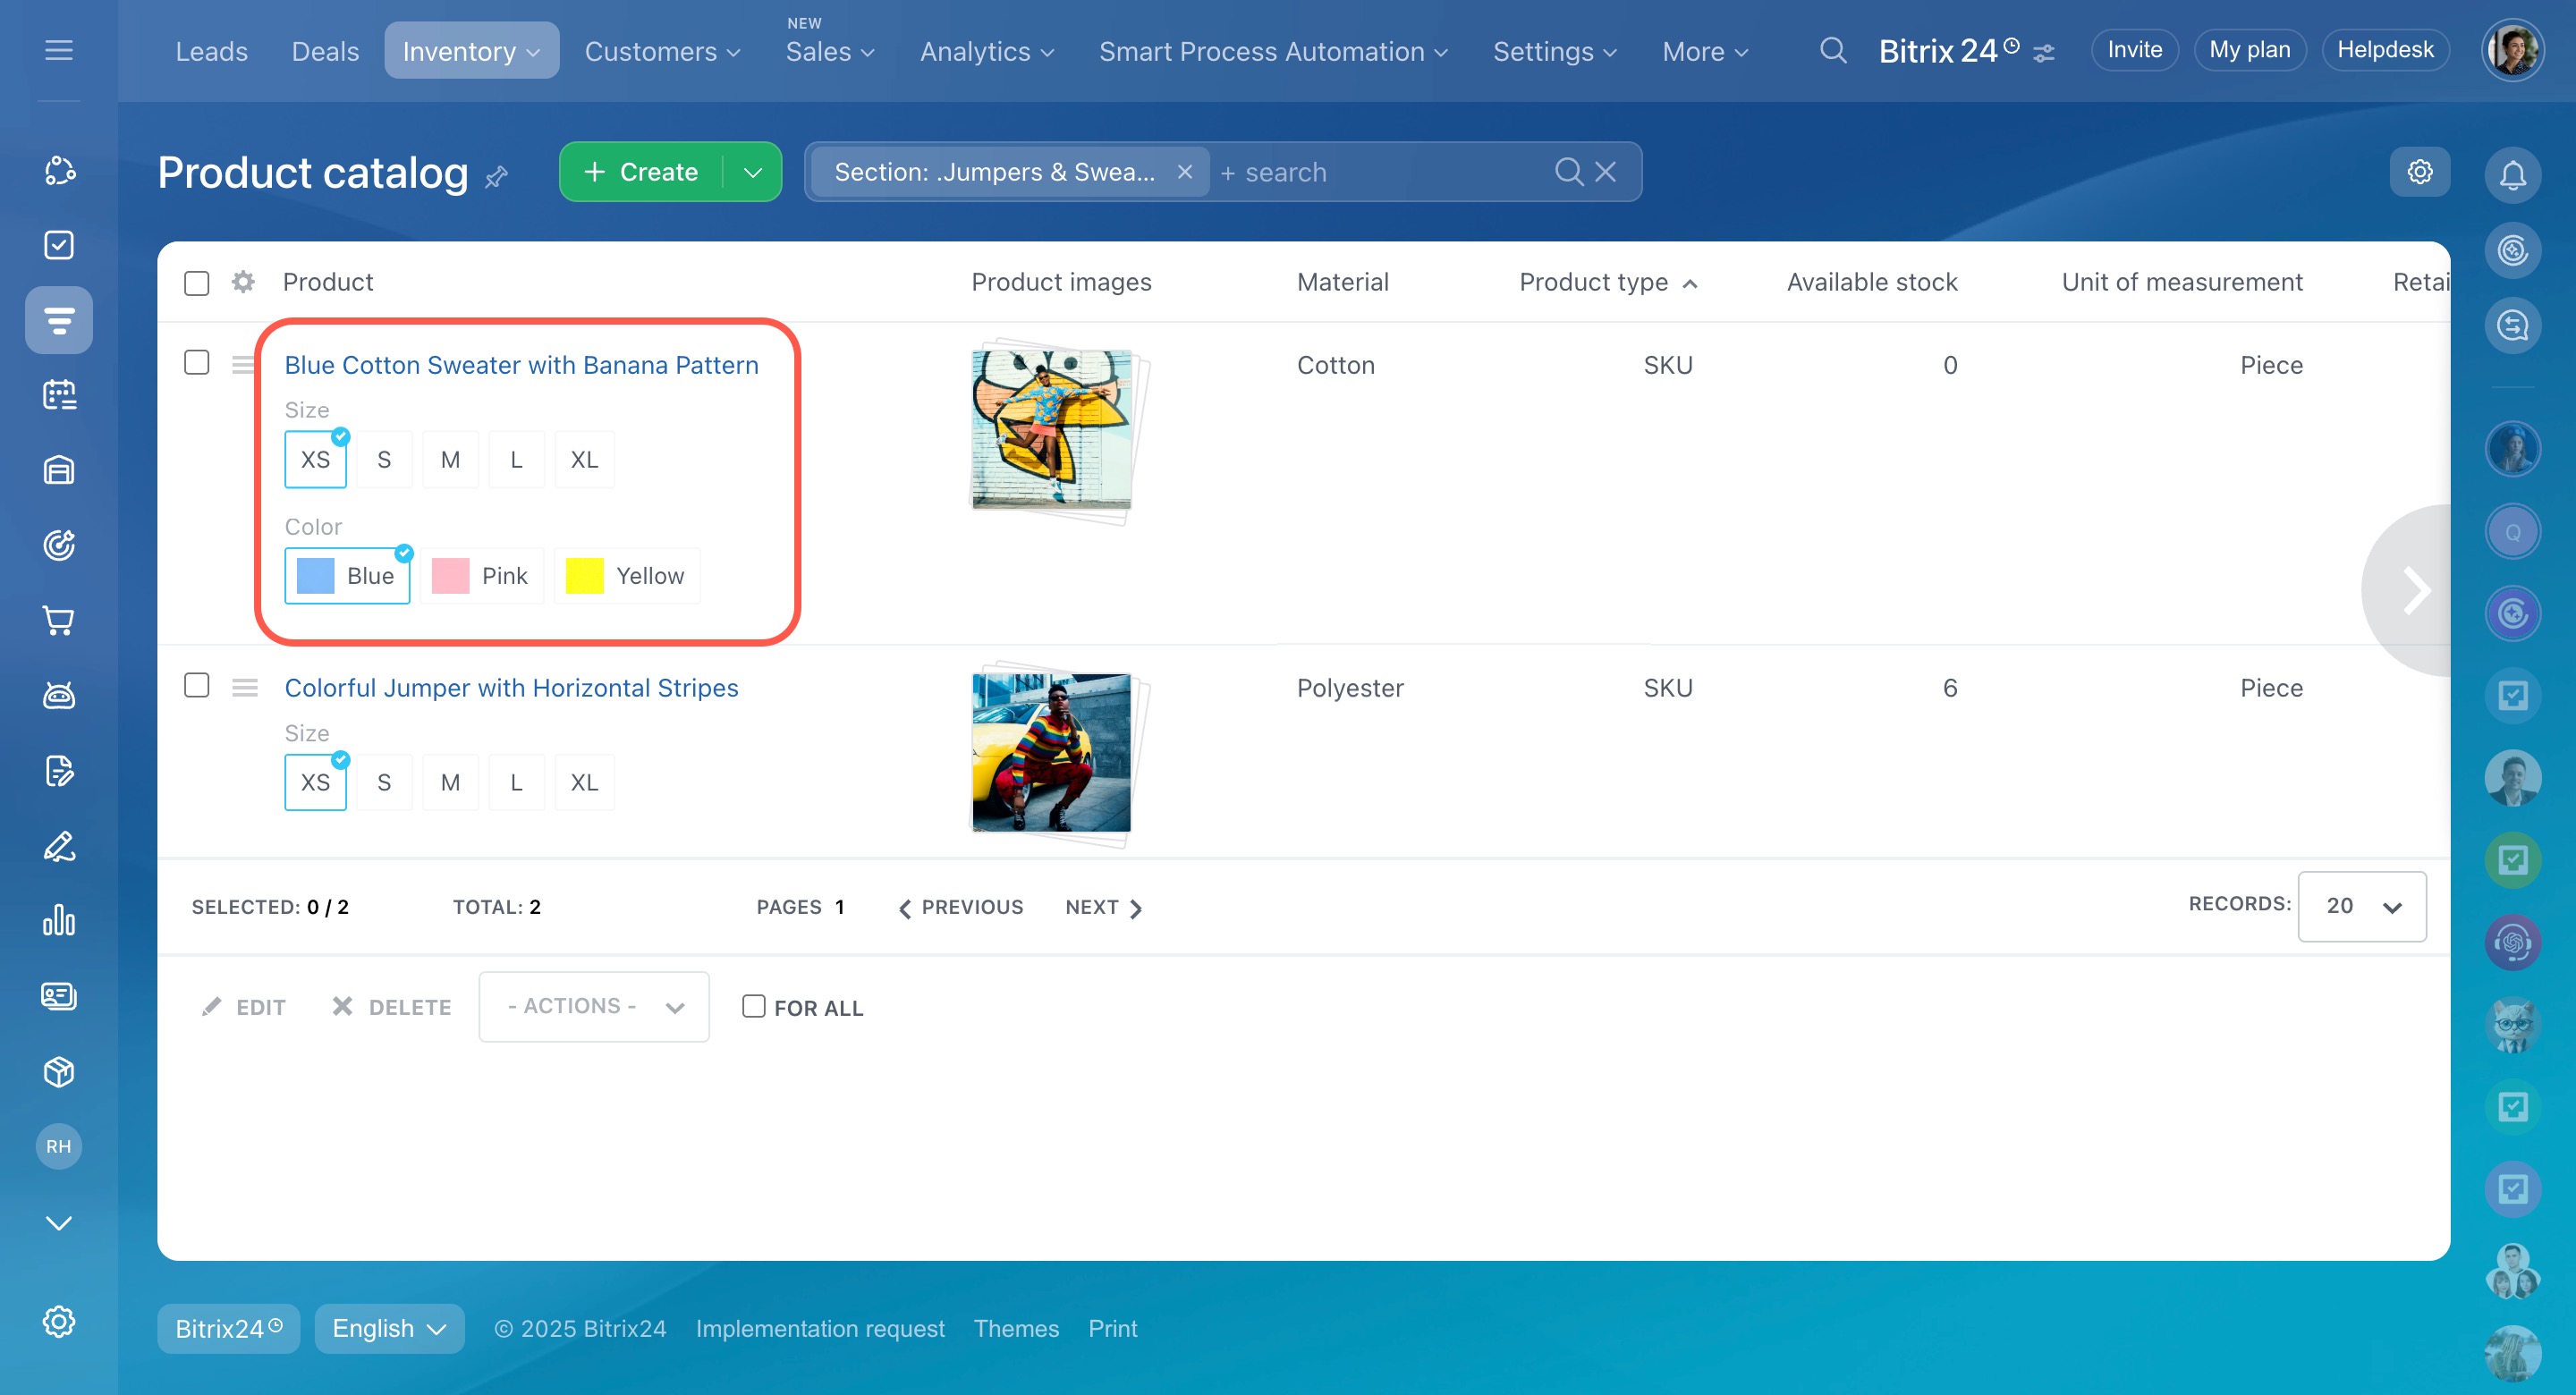
Task: Open the Actions dropdown
Action: [594, 1006]
